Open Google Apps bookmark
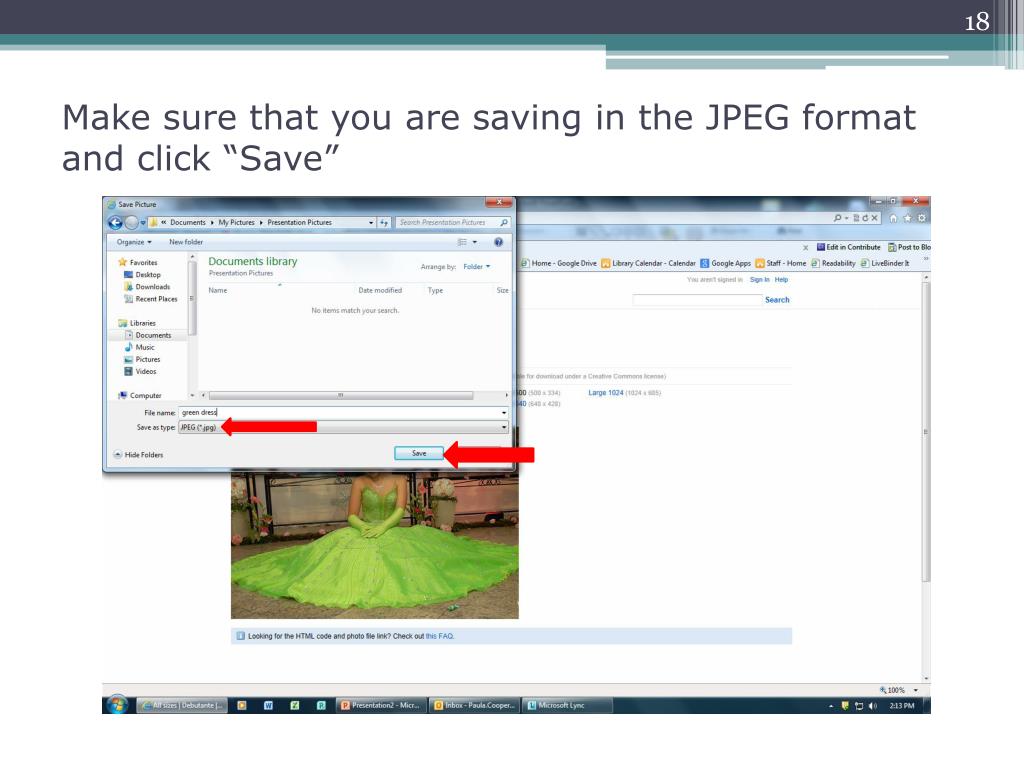 pyautogui.click(x=726, y=263)
